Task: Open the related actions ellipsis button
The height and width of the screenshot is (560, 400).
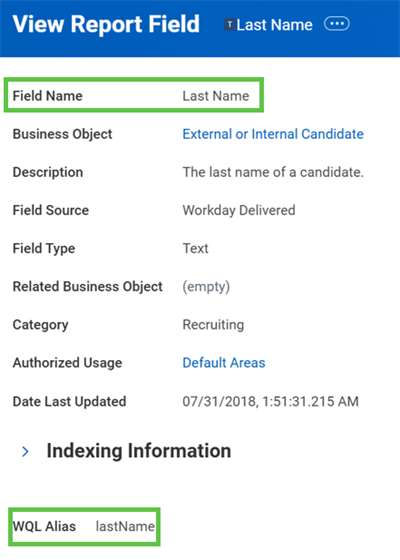Action: click(336, 24)
